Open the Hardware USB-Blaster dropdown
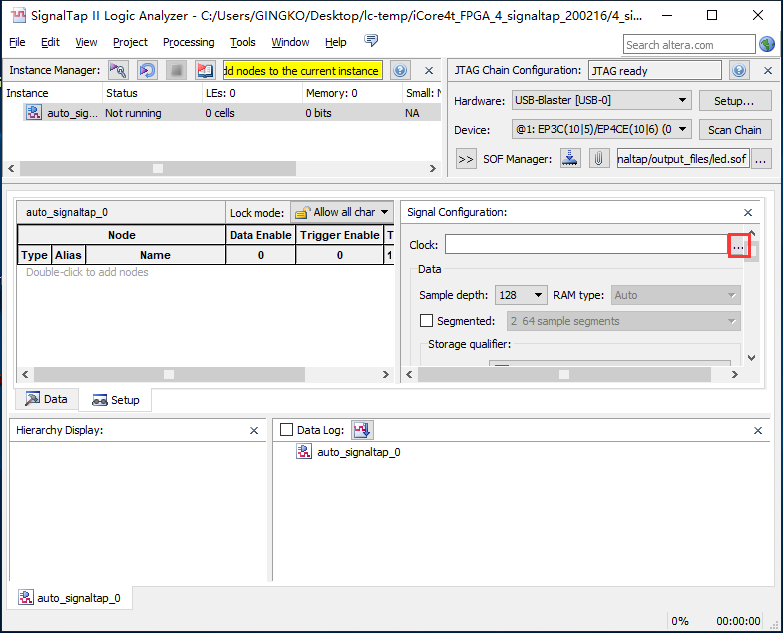 601,101
